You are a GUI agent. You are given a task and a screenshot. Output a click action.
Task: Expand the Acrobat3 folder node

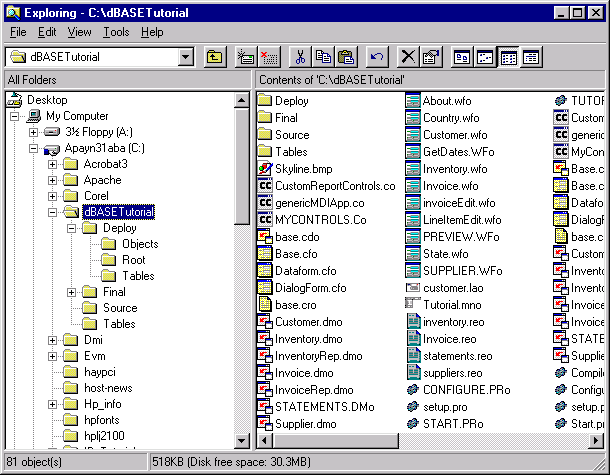click(x=53, y=164)
